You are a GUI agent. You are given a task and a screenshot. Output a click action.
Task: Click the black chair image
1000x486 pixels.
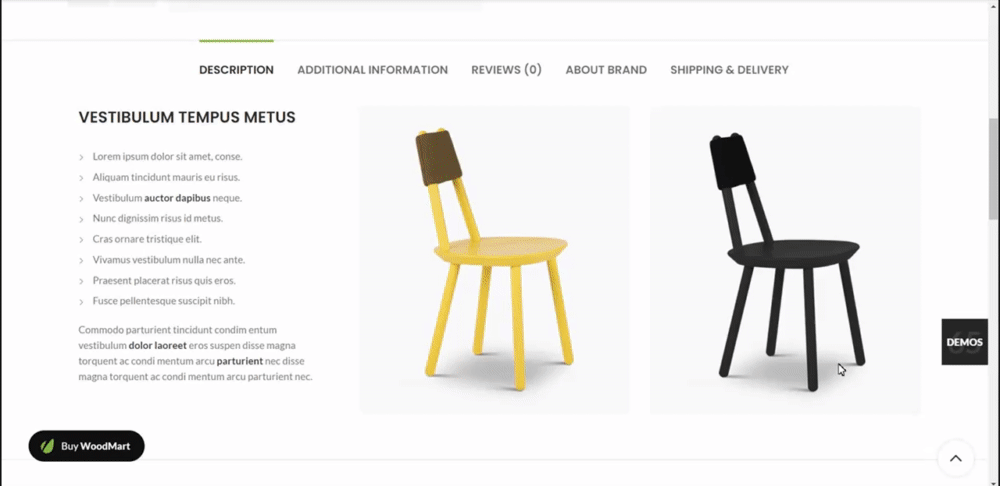coord(785,260)
